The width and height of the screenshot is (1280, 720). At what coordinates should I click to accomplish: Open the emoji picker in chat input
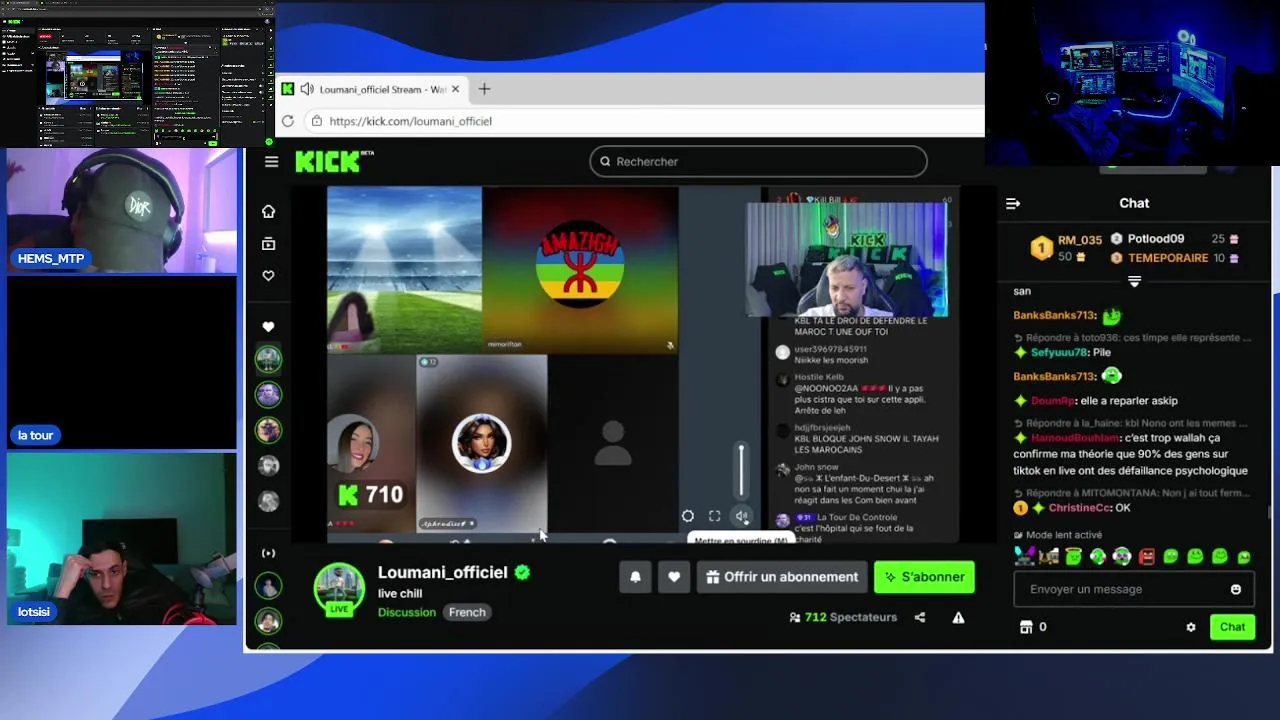[1236, 589]
